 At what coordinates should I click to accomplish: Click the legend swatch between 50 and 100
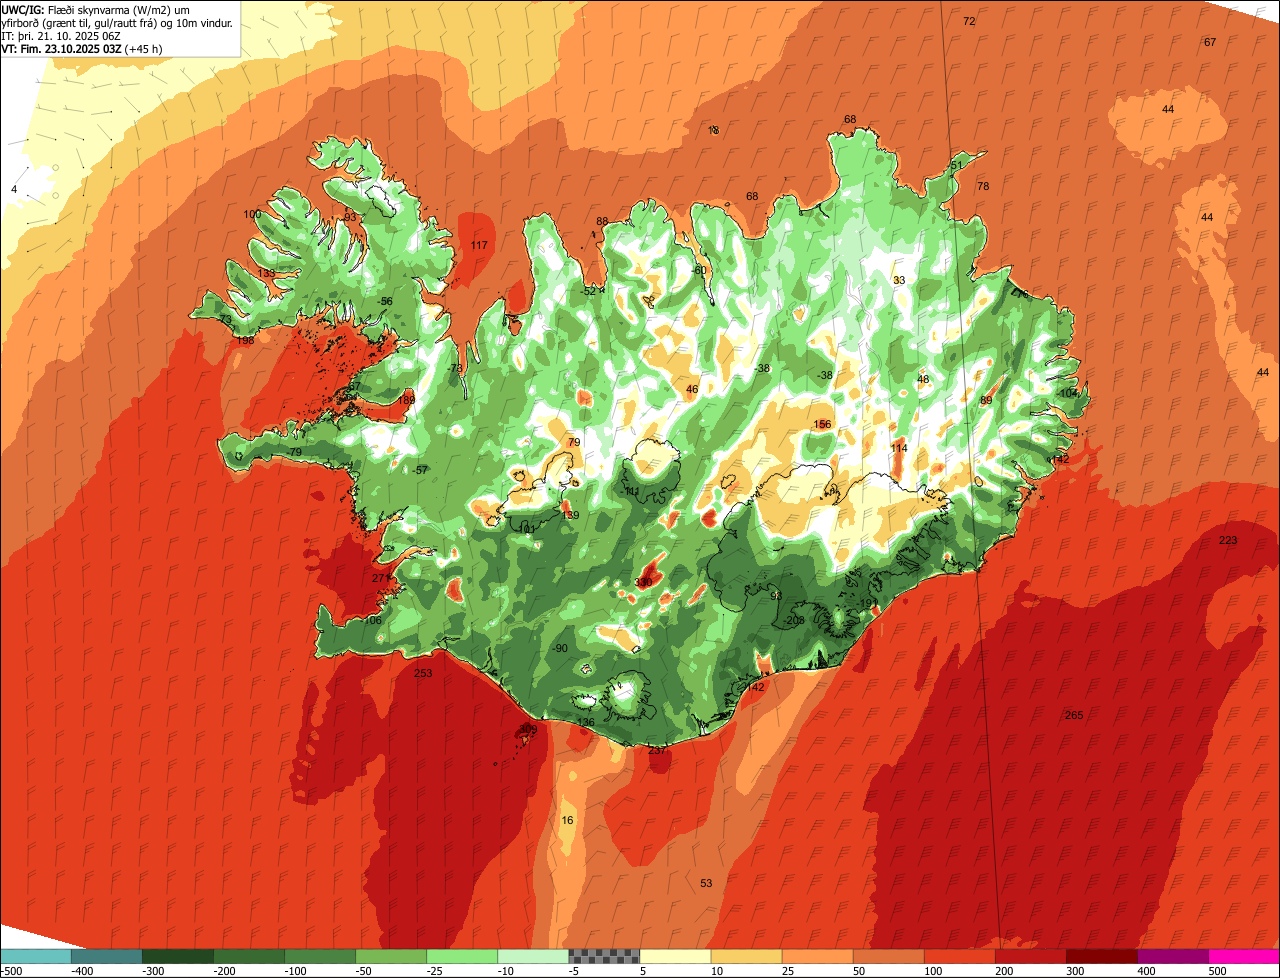click(x=888, y=956)
